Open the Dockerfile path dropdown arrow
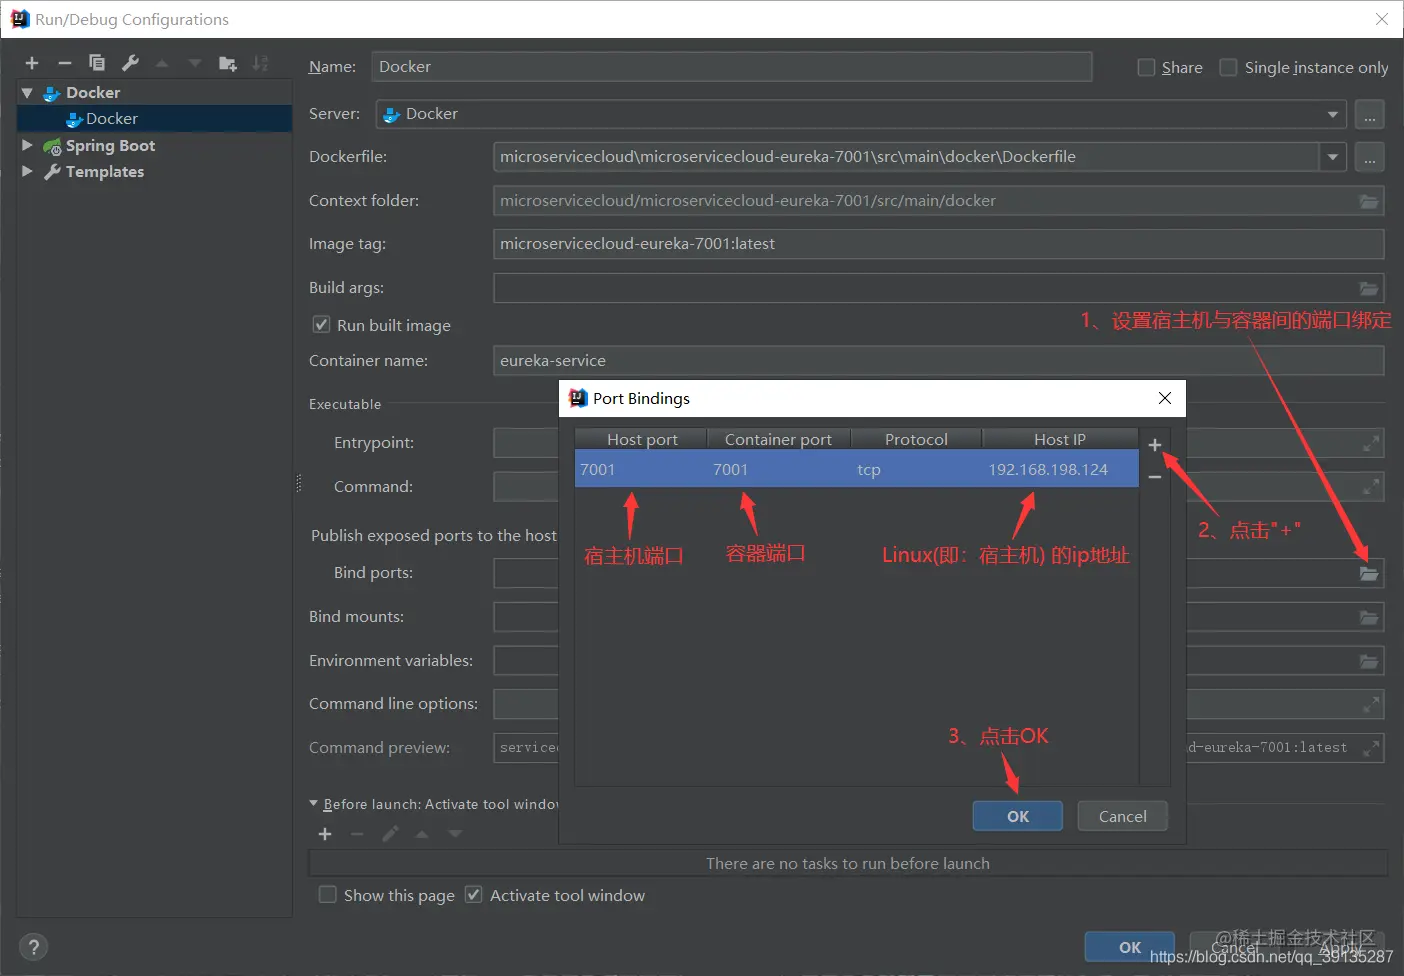 pos(1333,157)
